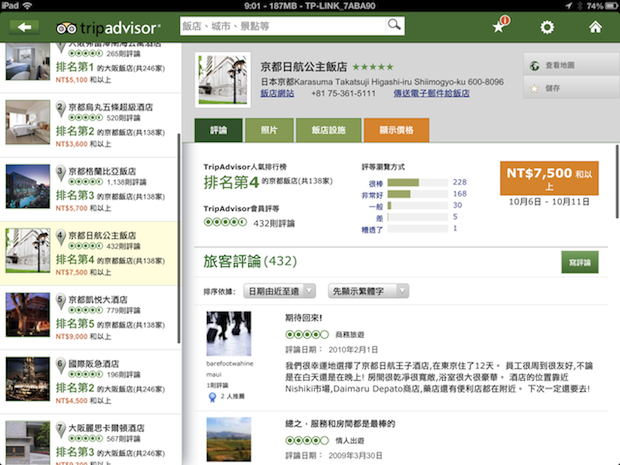Image resolution: width=620 pixels, height=465 pixels.
Task: Select 京都烏丸五條超級酒店 list title
Action: click(x=111, y=107)
